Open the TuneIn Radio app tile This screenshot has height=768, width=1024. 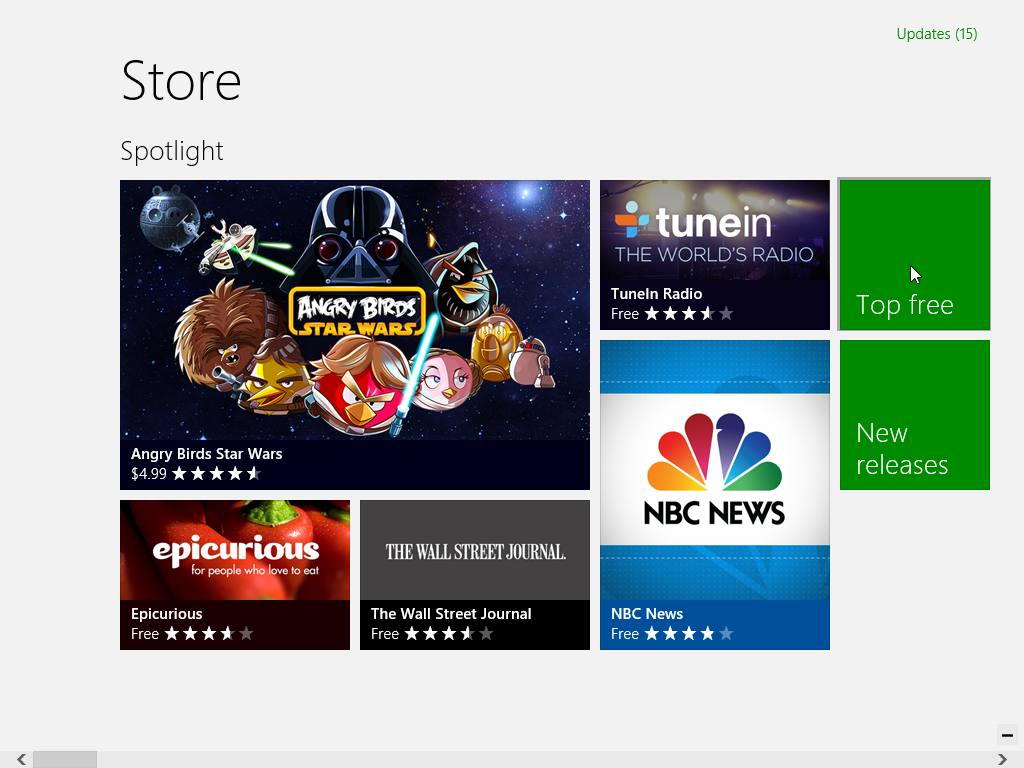point(714,255)
